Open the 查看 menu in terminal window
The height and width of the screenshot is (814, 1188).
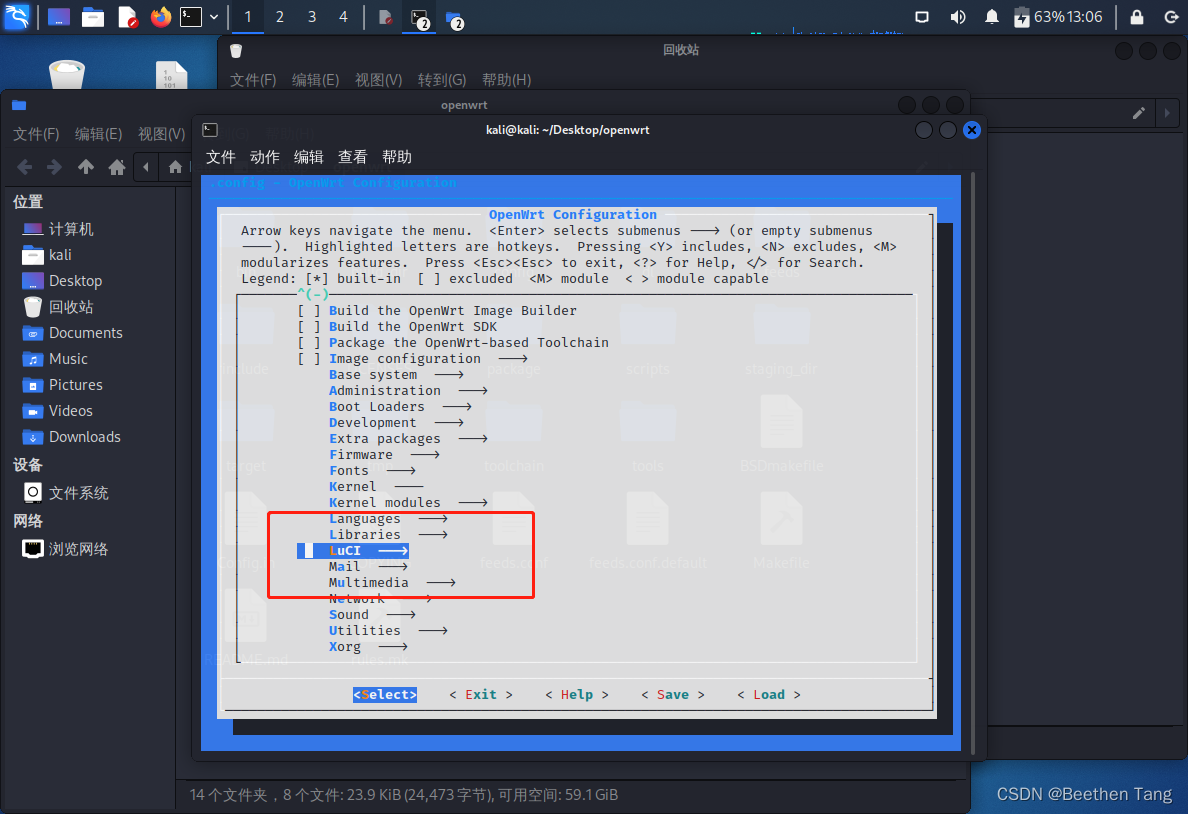coord(352,157)
